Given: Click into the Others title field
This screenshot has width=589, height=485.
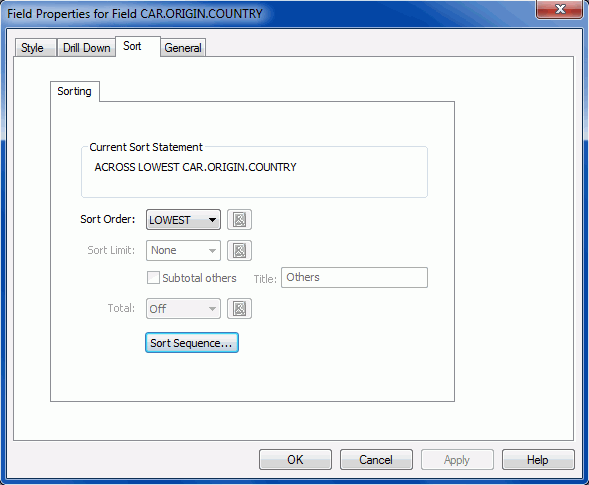Looking at the screenshot, I should [354, 278].
